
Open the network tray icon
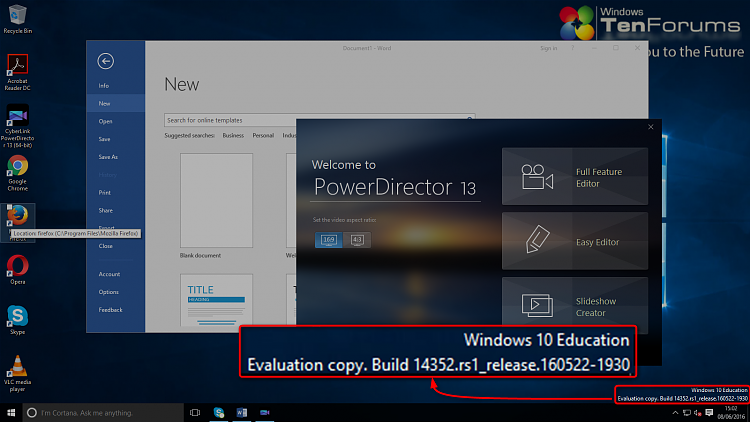pyautogui.click(x=686, y=412)
